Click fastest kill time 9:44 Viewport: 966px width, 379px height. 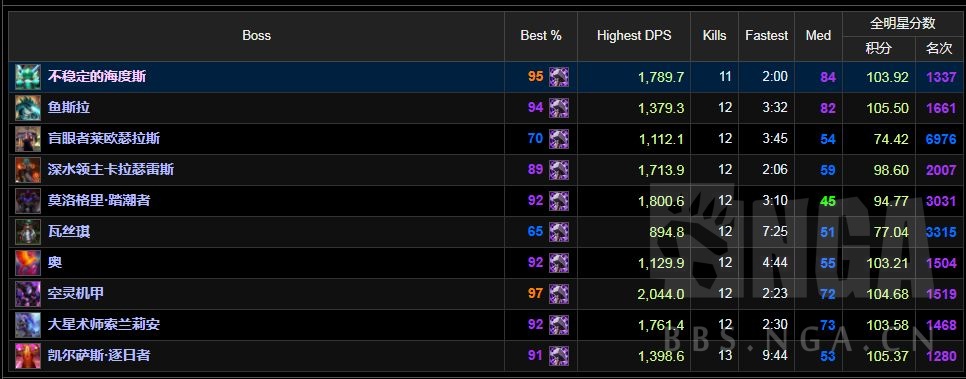[x=775, y=356]
